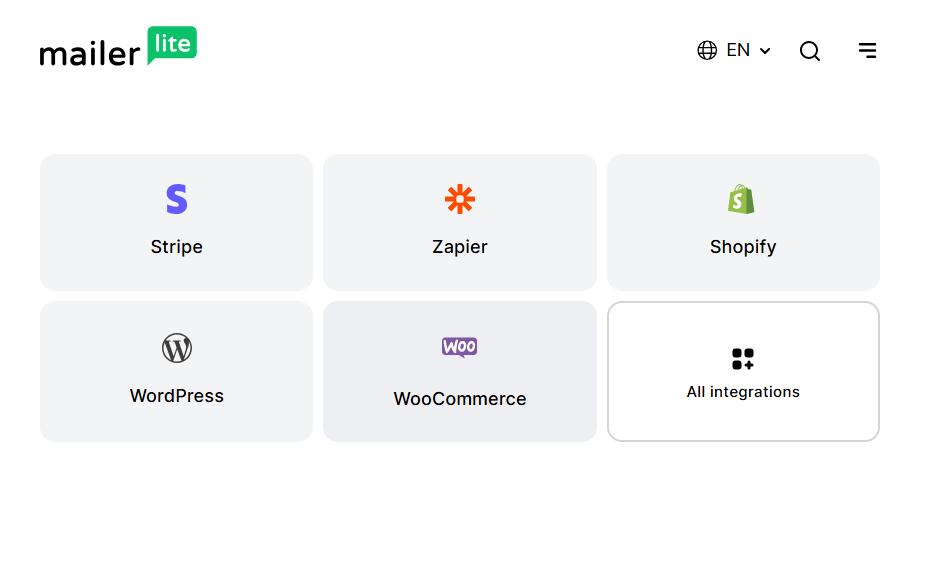Click the purple WooCommerce badge icon
Image resolution: width=942 pixels, height=580 pixels.
459,348
